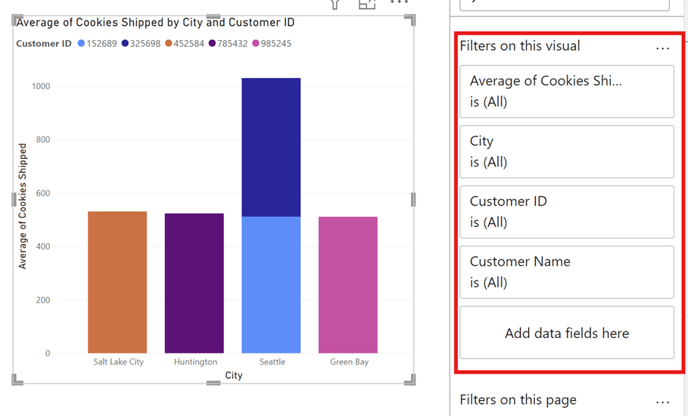The height and width of the screenshot is (416, 688).
Task: Expand the City filter card
Action: 566,151
